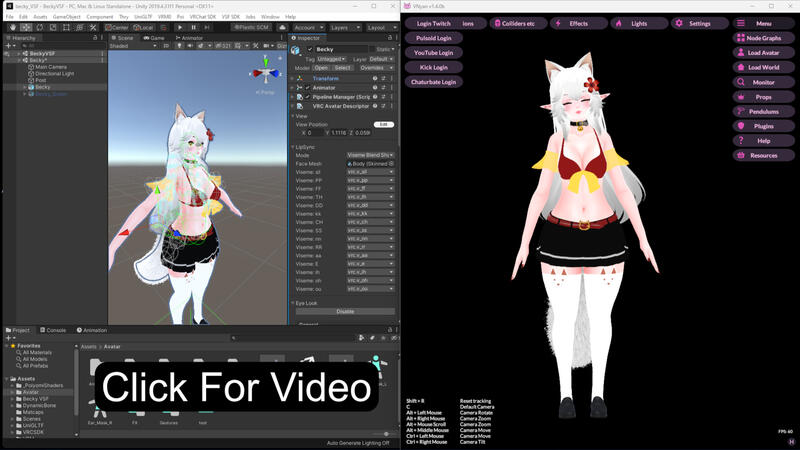The image size is (800, 450).
Task: Click the scene orientation gizmo
Action: (265, 72)
